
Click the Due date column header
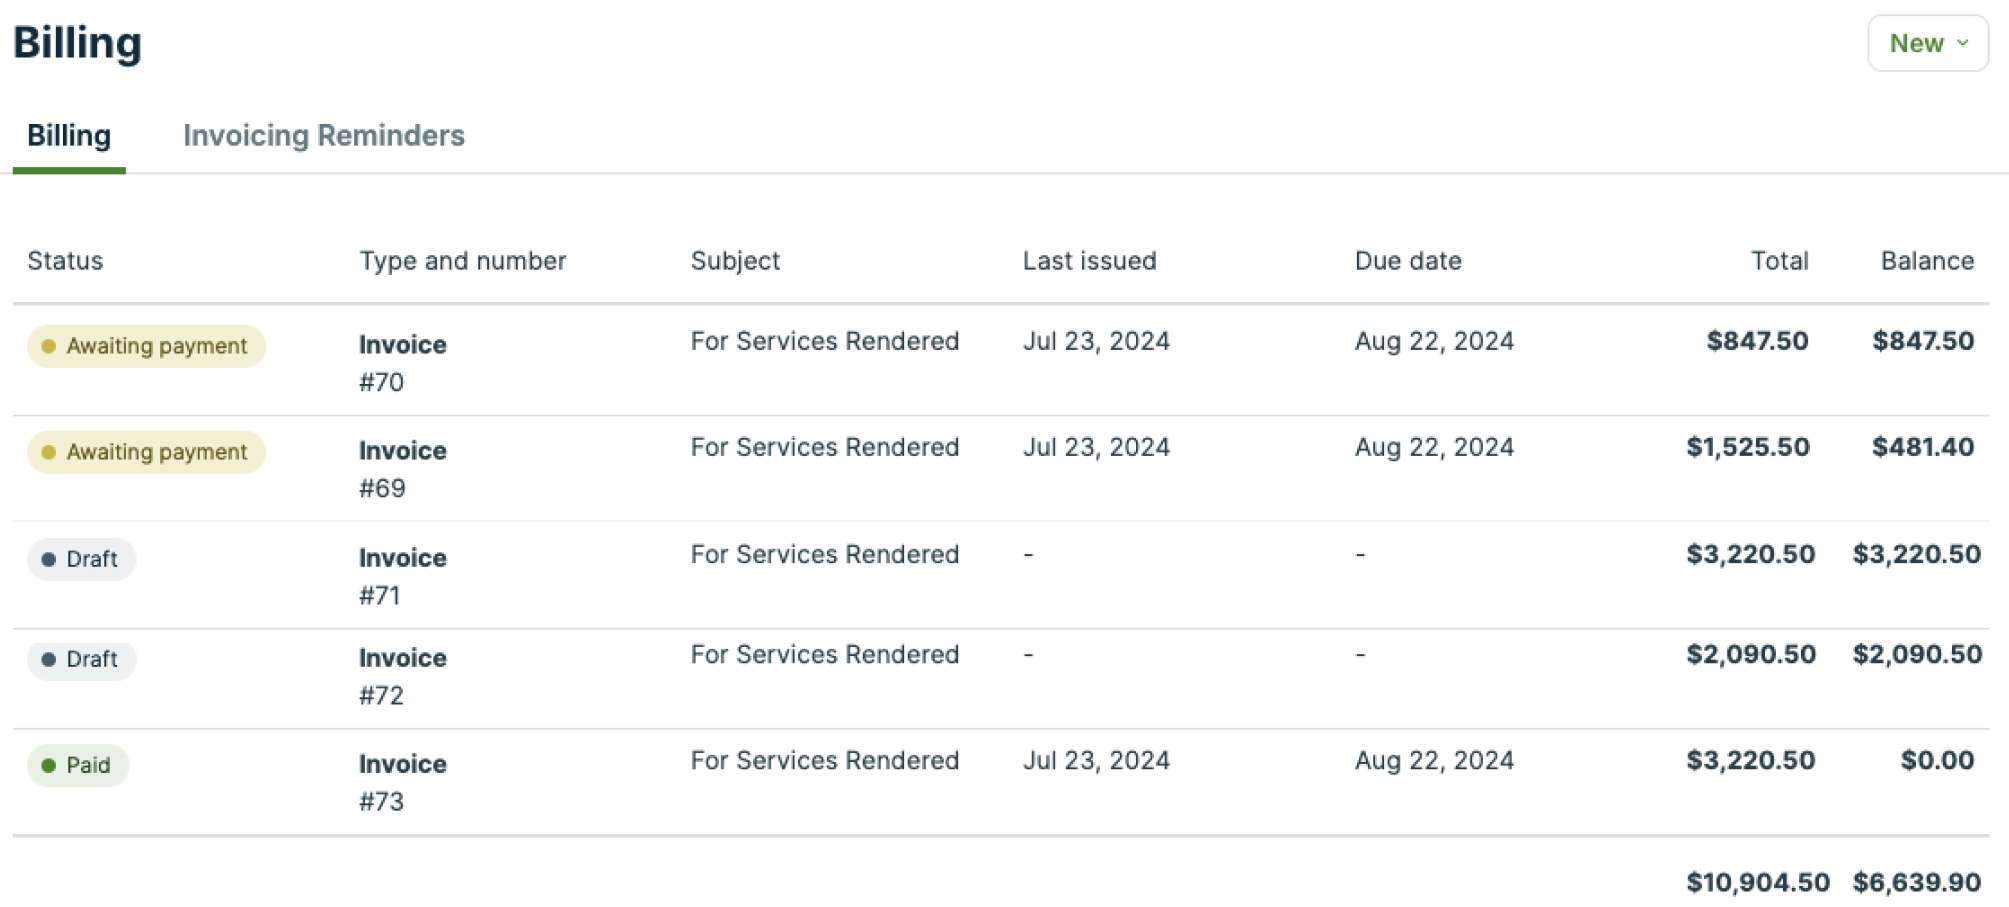(1407, 261)
